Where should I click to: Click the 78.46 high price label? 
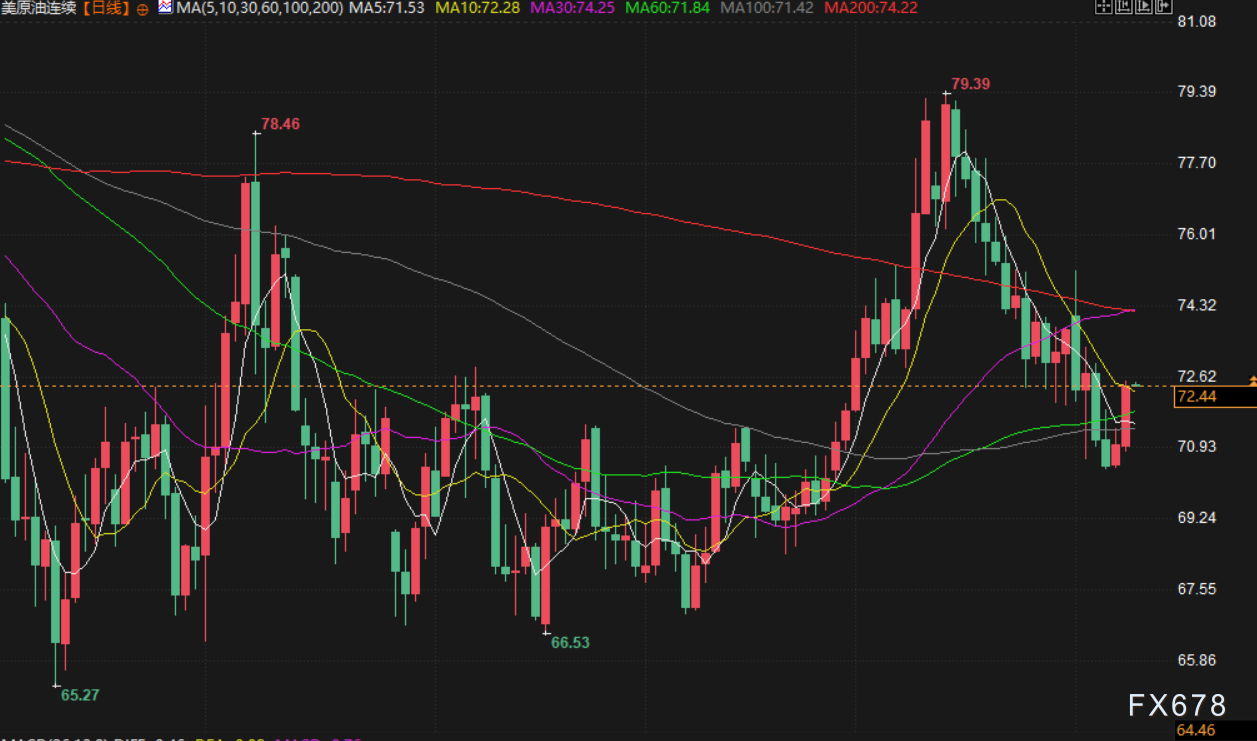click(280, 124)
